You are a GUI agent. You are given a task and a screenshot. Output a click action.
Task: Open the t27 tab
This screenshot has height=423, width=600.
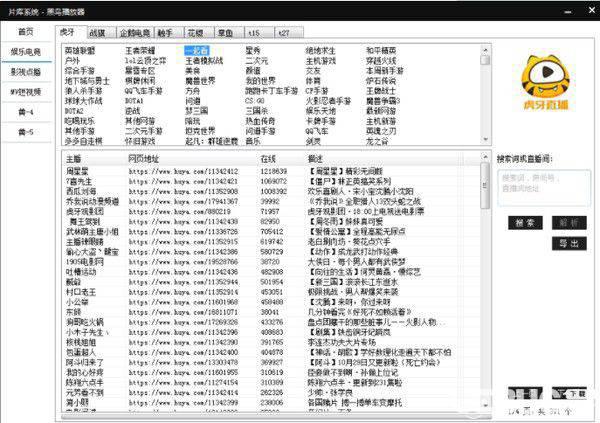(x=289, y=33)
